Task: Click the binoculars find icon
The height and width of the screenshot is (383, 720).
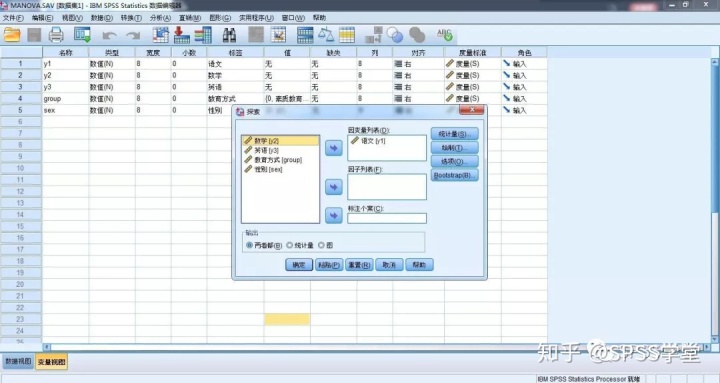Action: pyautogui.click(x=229, y=35)
